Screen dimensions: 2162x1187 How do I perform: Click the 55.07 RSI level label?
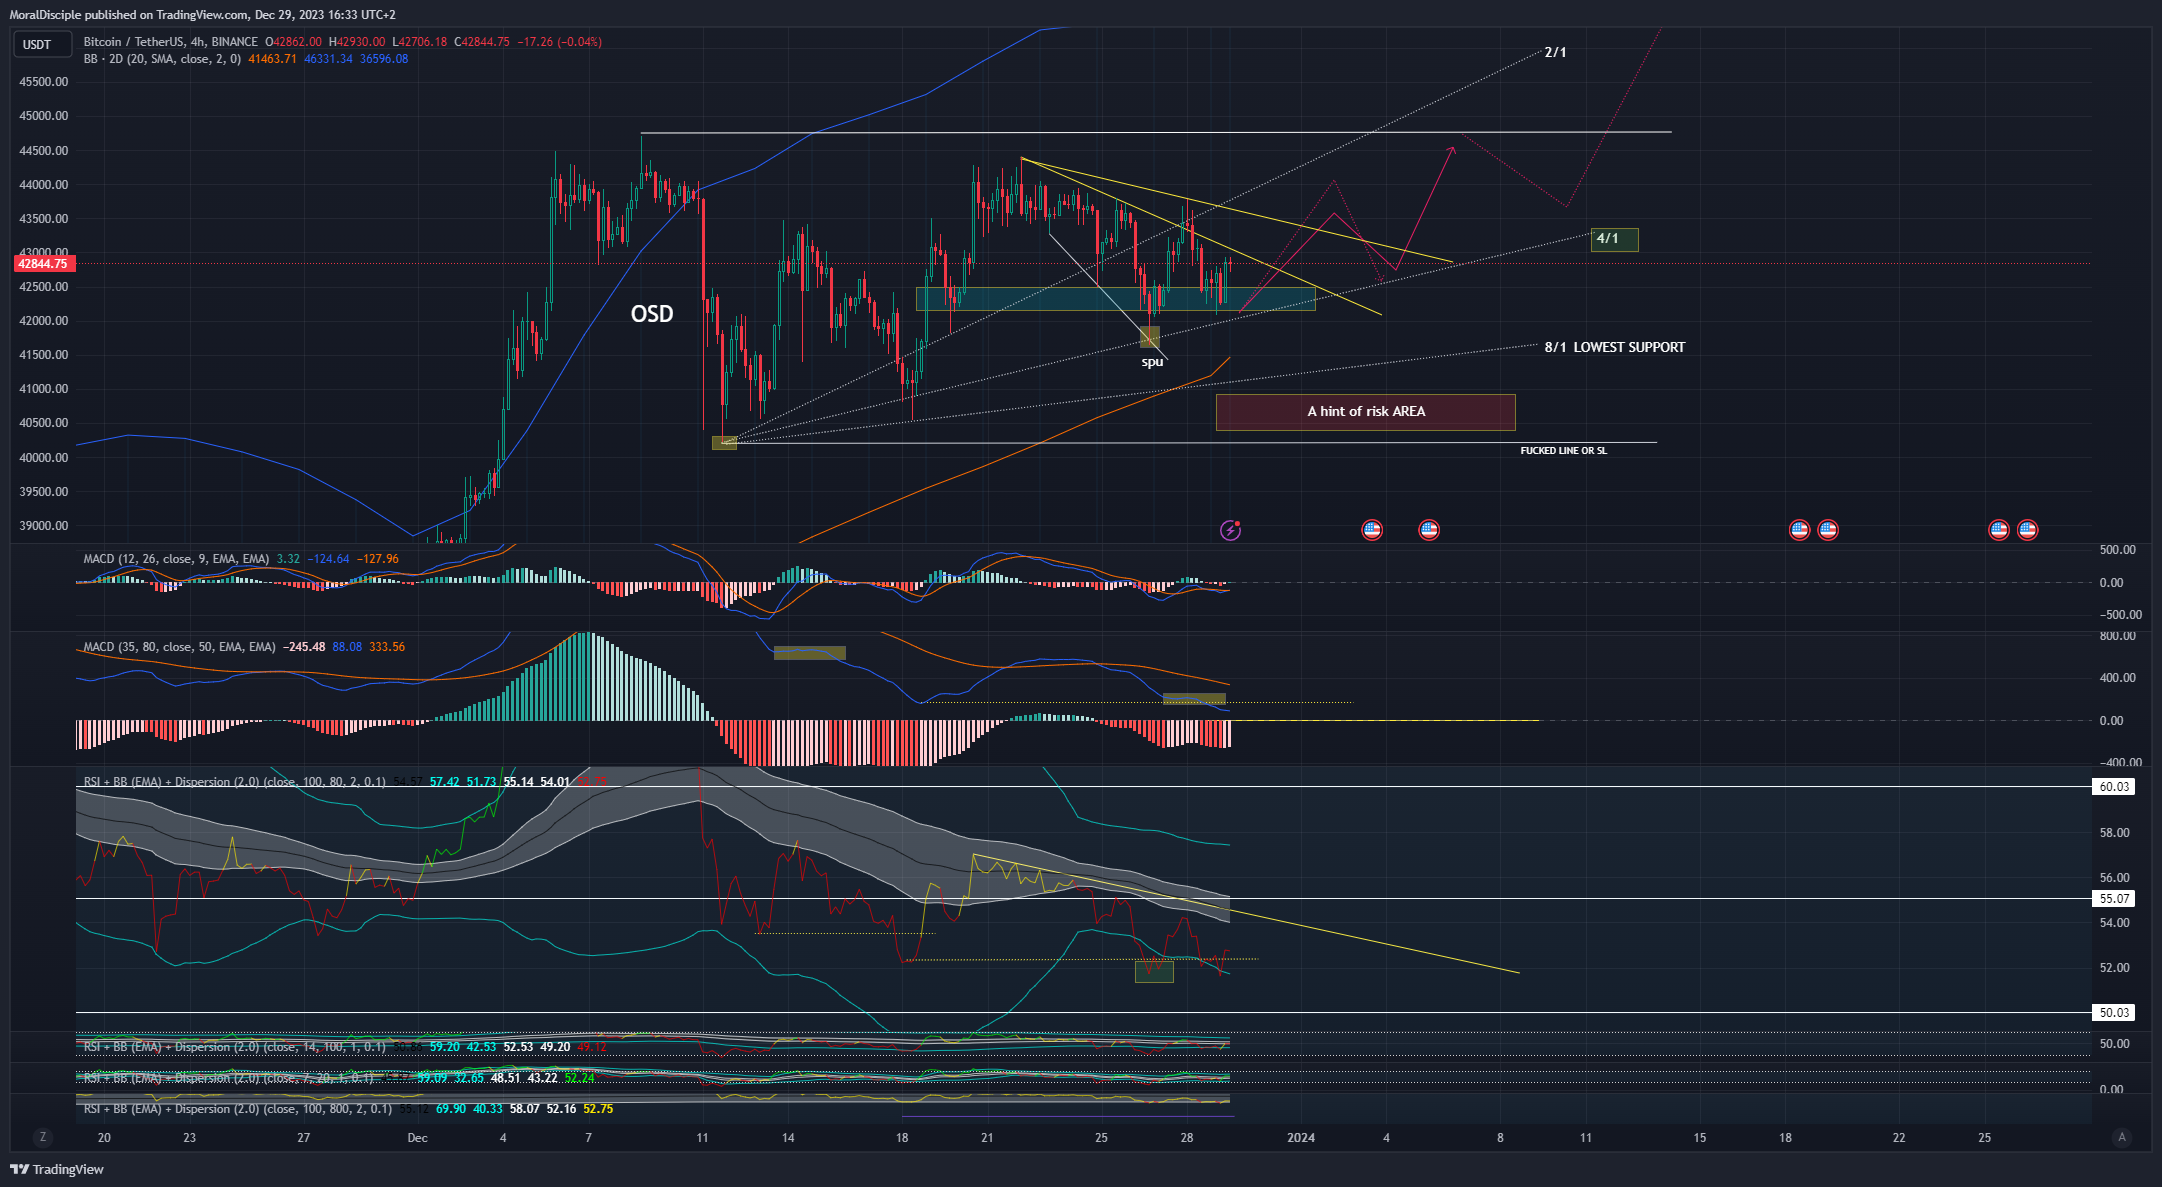pos(2114,899)
